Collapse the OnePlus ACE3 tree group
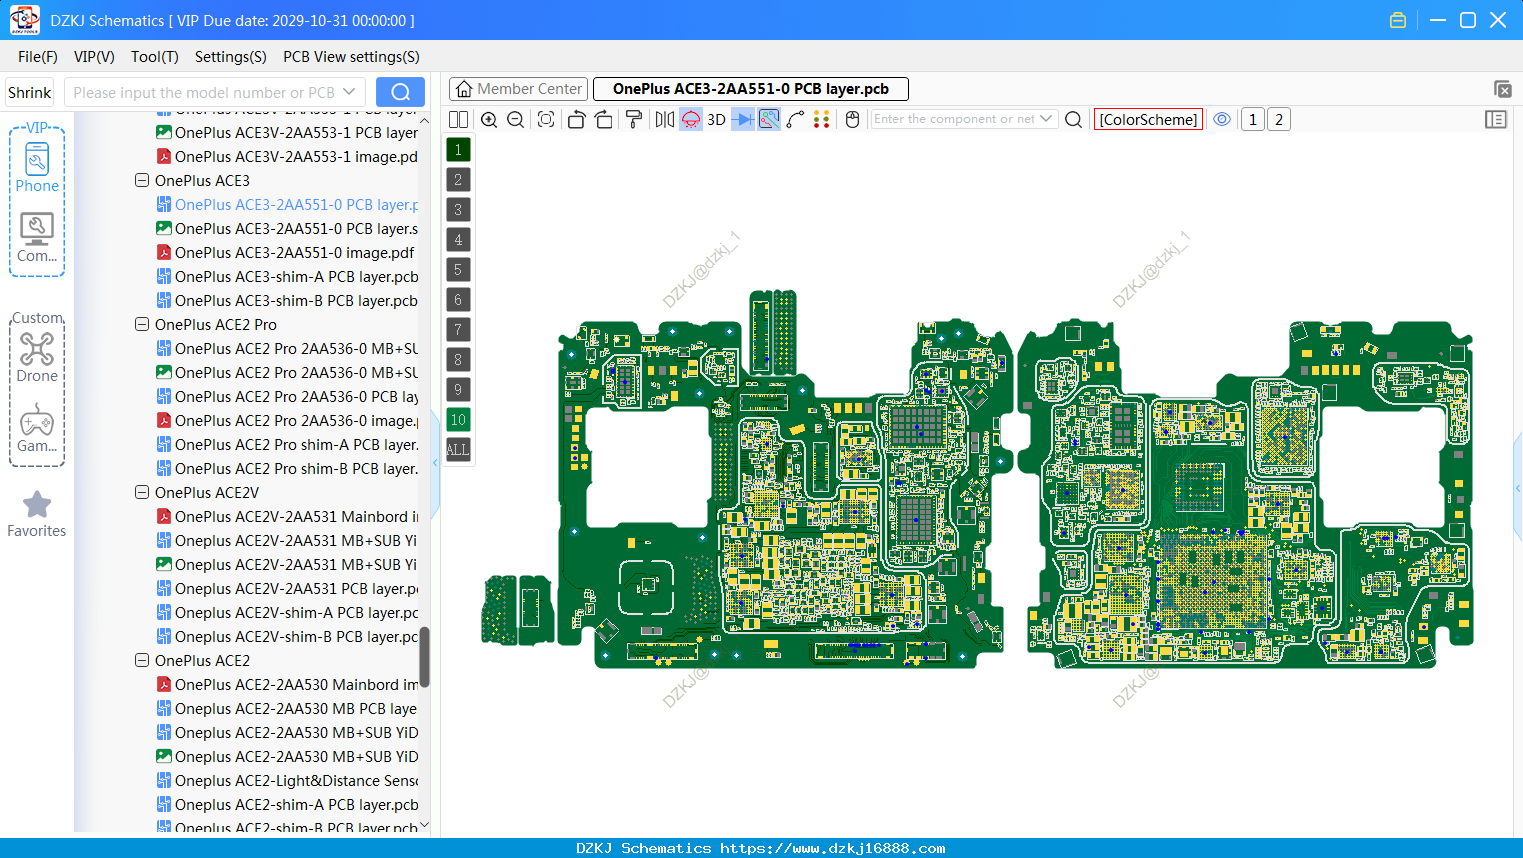Viewport: 1523px width, 858px height. pos(142,181)
